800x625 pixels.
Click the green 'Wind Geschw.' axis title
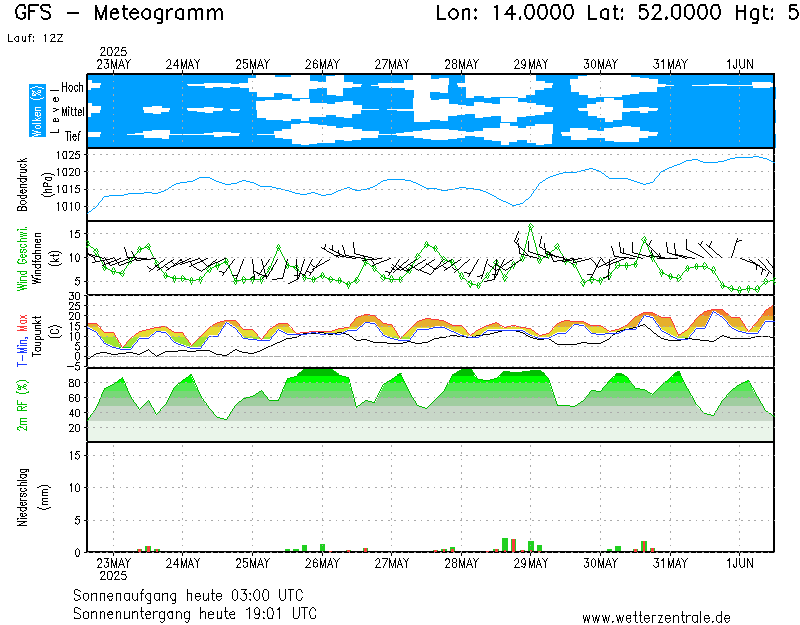pyautogui.click(x=22, y=259)
